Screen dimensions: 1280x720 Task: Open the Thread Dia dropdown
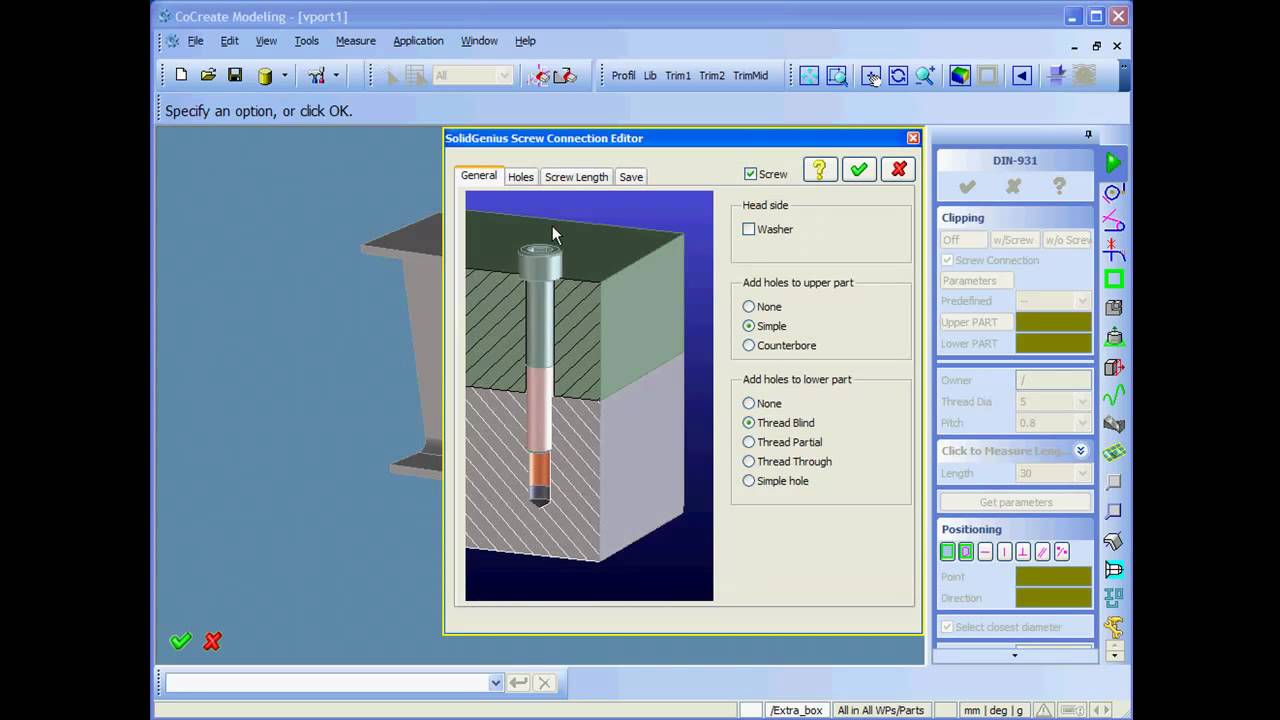1082,402
